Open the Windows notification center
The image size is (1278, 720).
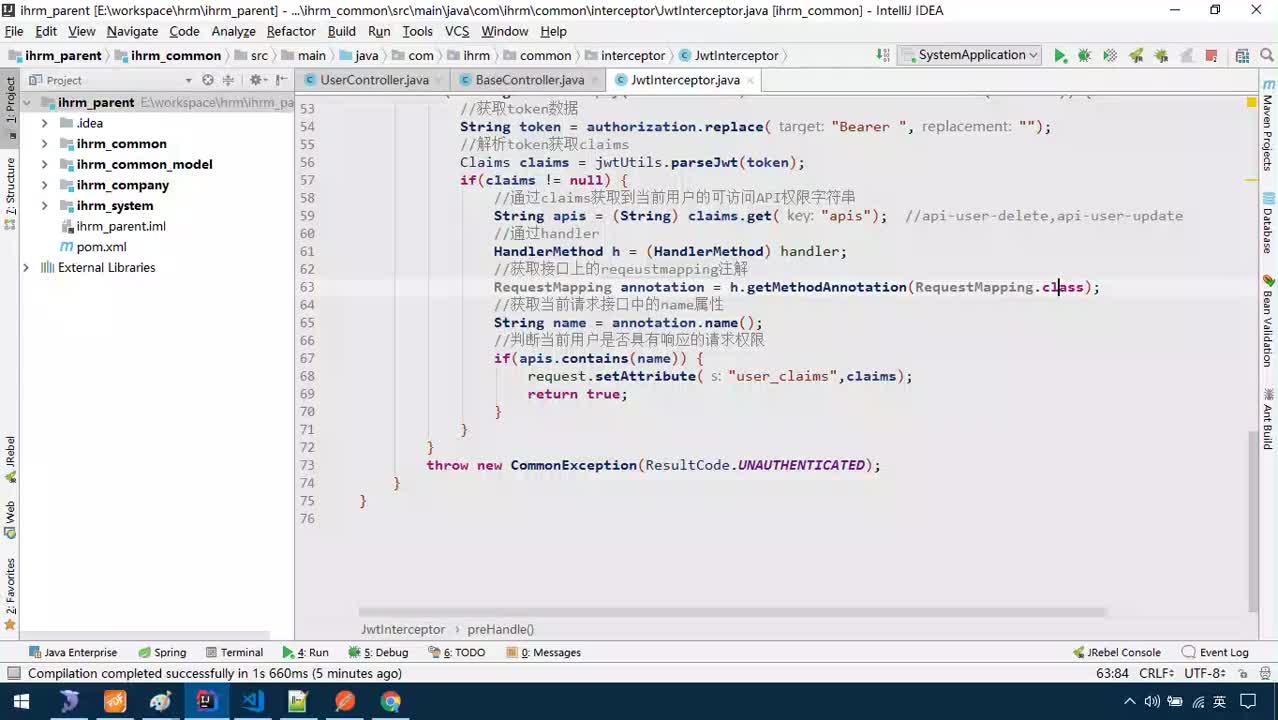tap(1250, 702)
